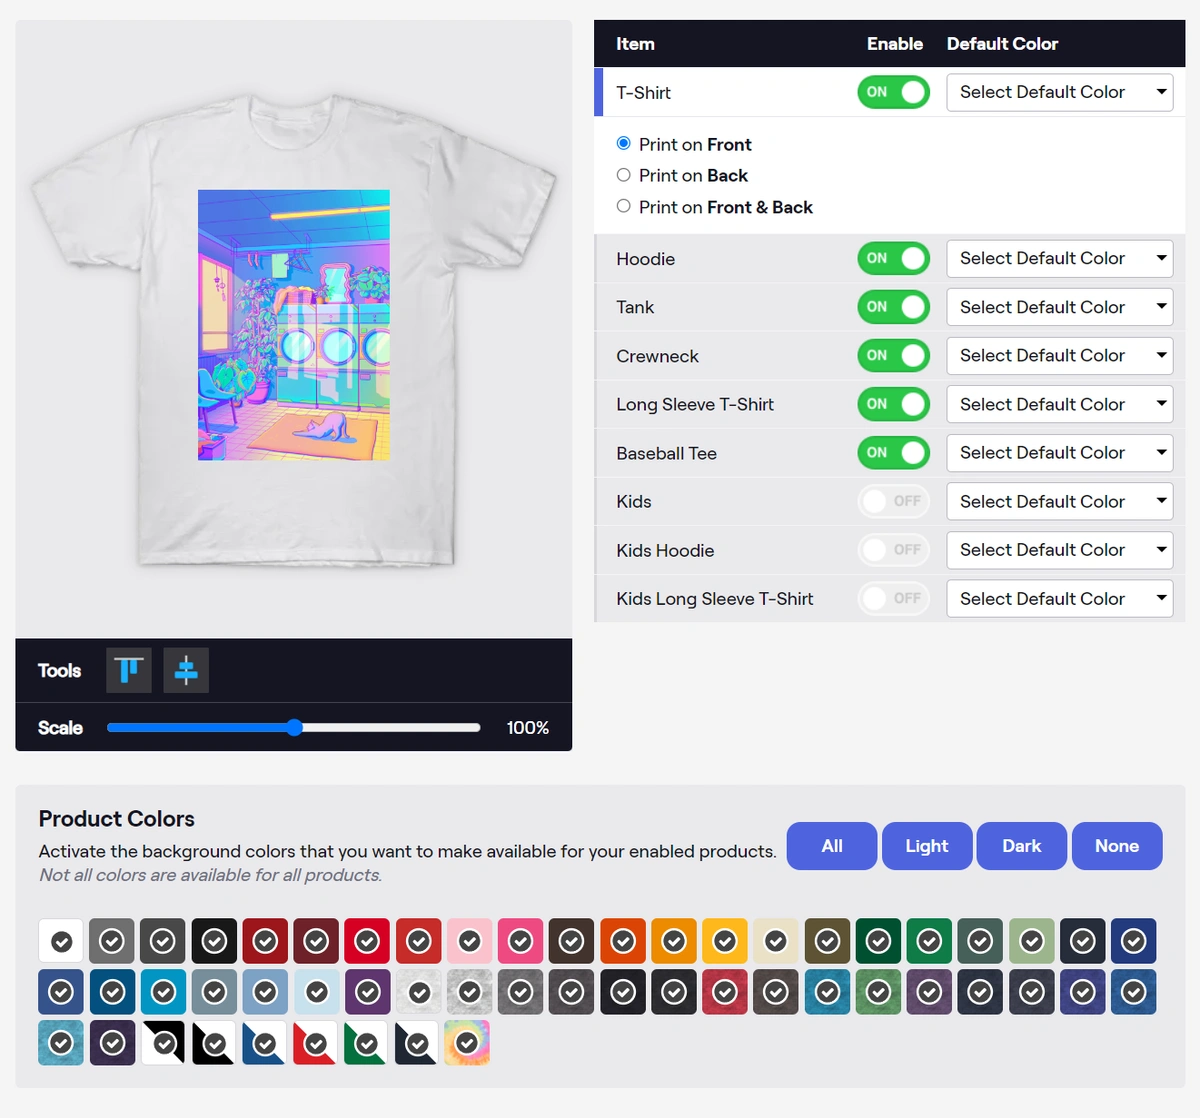Select the Crewneck item row label

[x=657, y=356]
